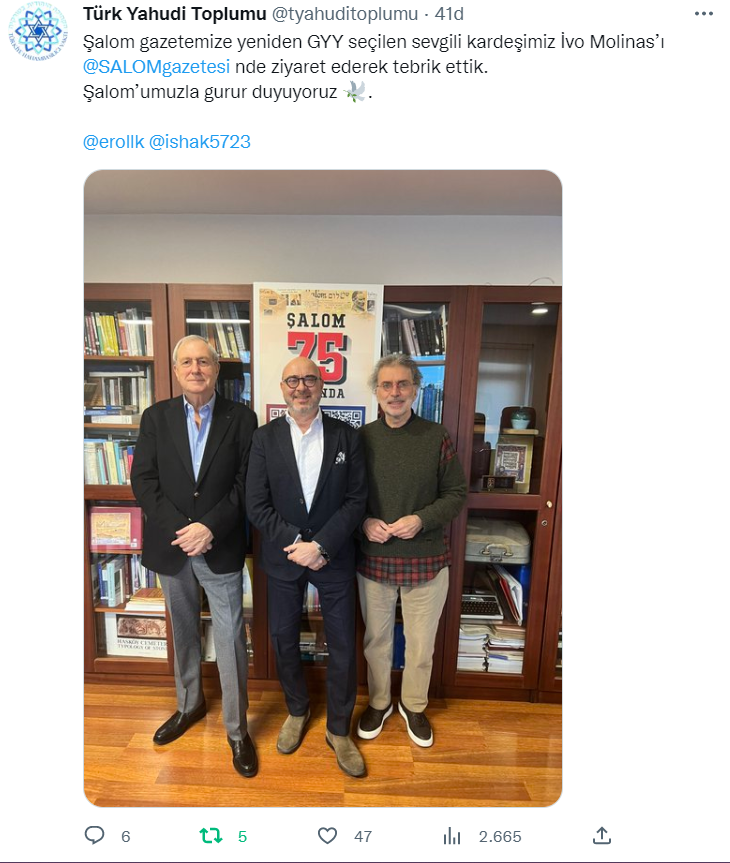Open Türk Yahudi Toplumu profile avatar
Screen dimensions: 730x863
tap(38, 31)
